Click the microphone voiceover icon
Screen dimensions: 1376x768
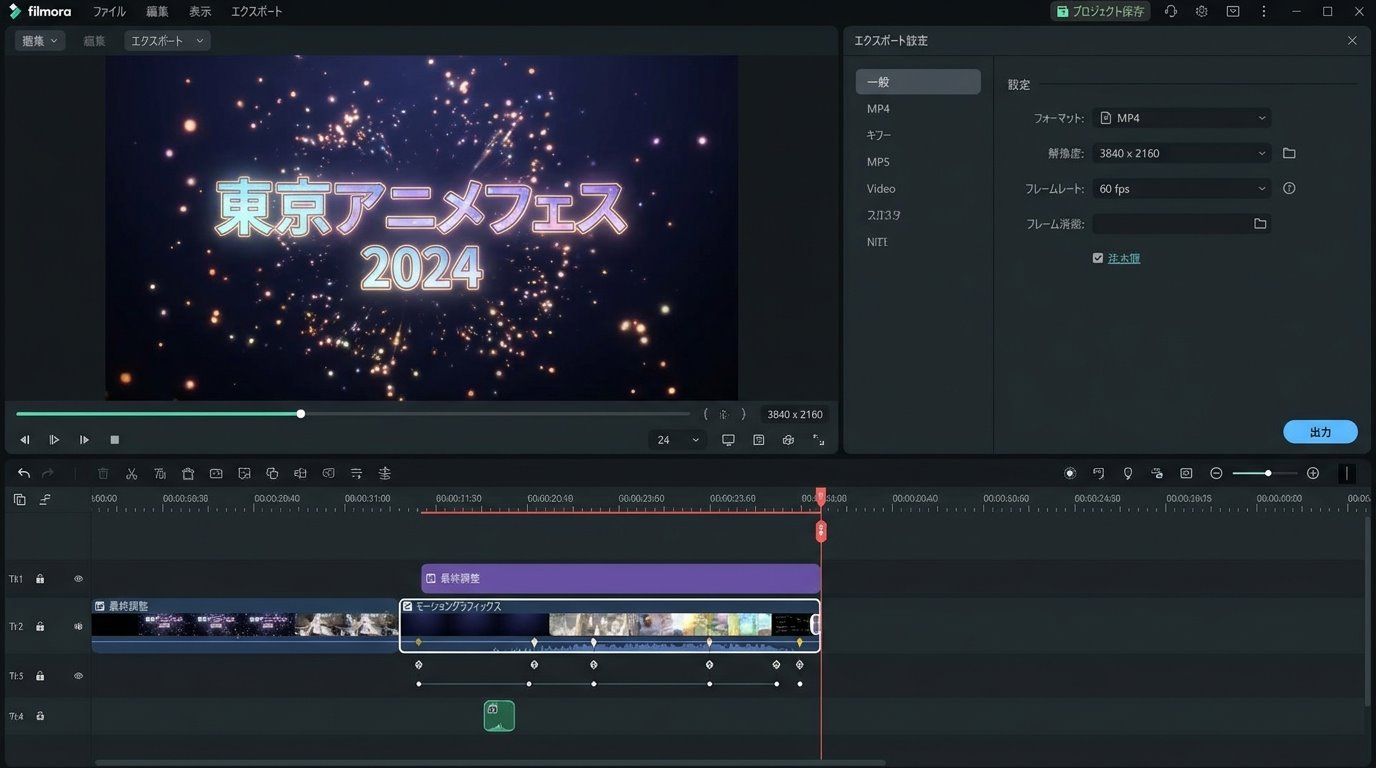[1128, 473]
